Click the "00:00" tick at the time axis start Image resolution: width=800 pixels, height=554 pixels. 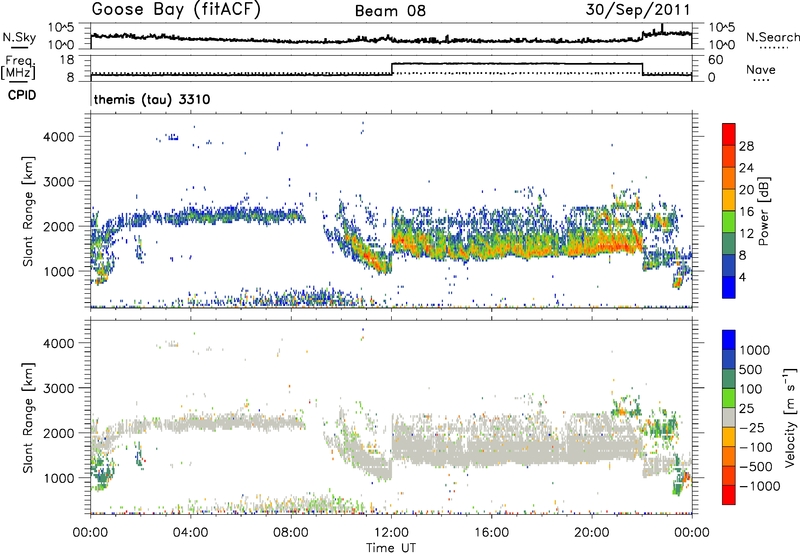[90, 533]
